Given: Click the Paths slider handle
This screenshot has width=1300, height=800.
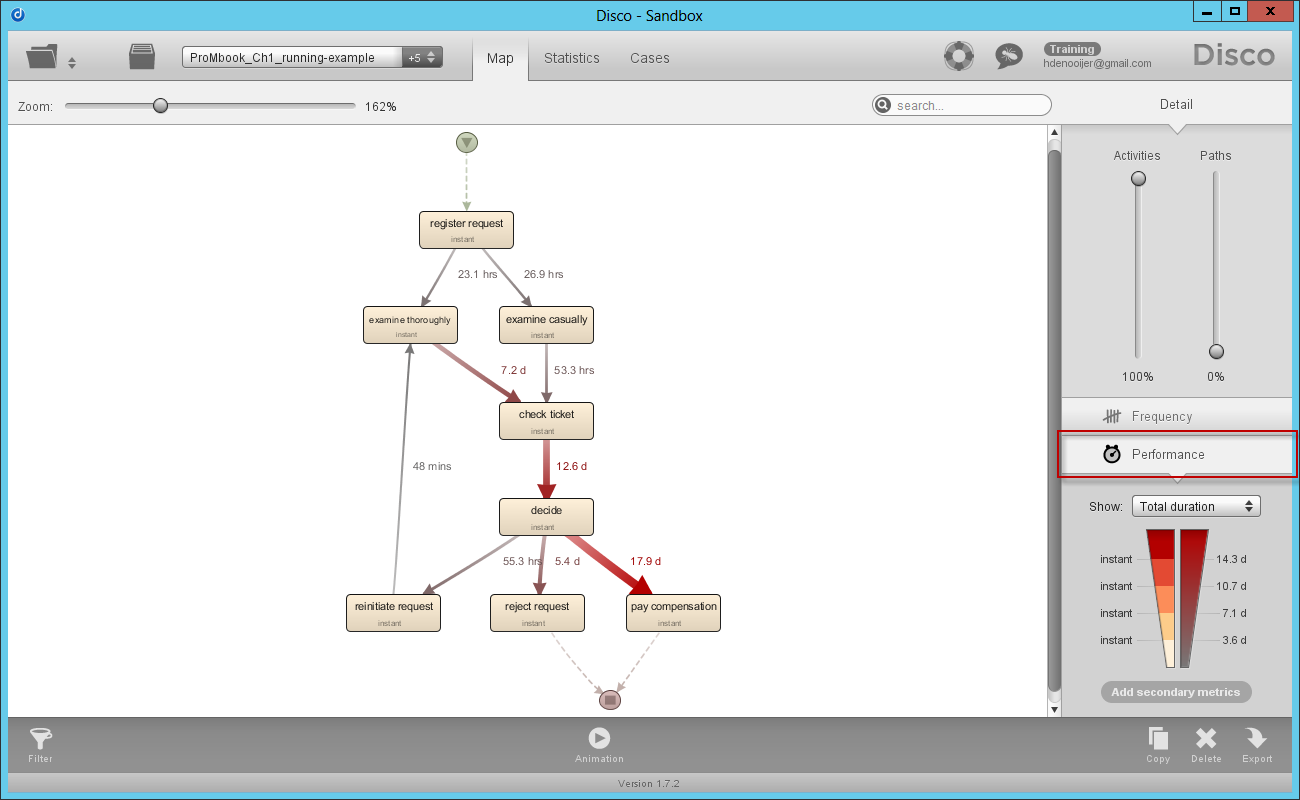Looking at the screenshot, I should coord(1216,351).
